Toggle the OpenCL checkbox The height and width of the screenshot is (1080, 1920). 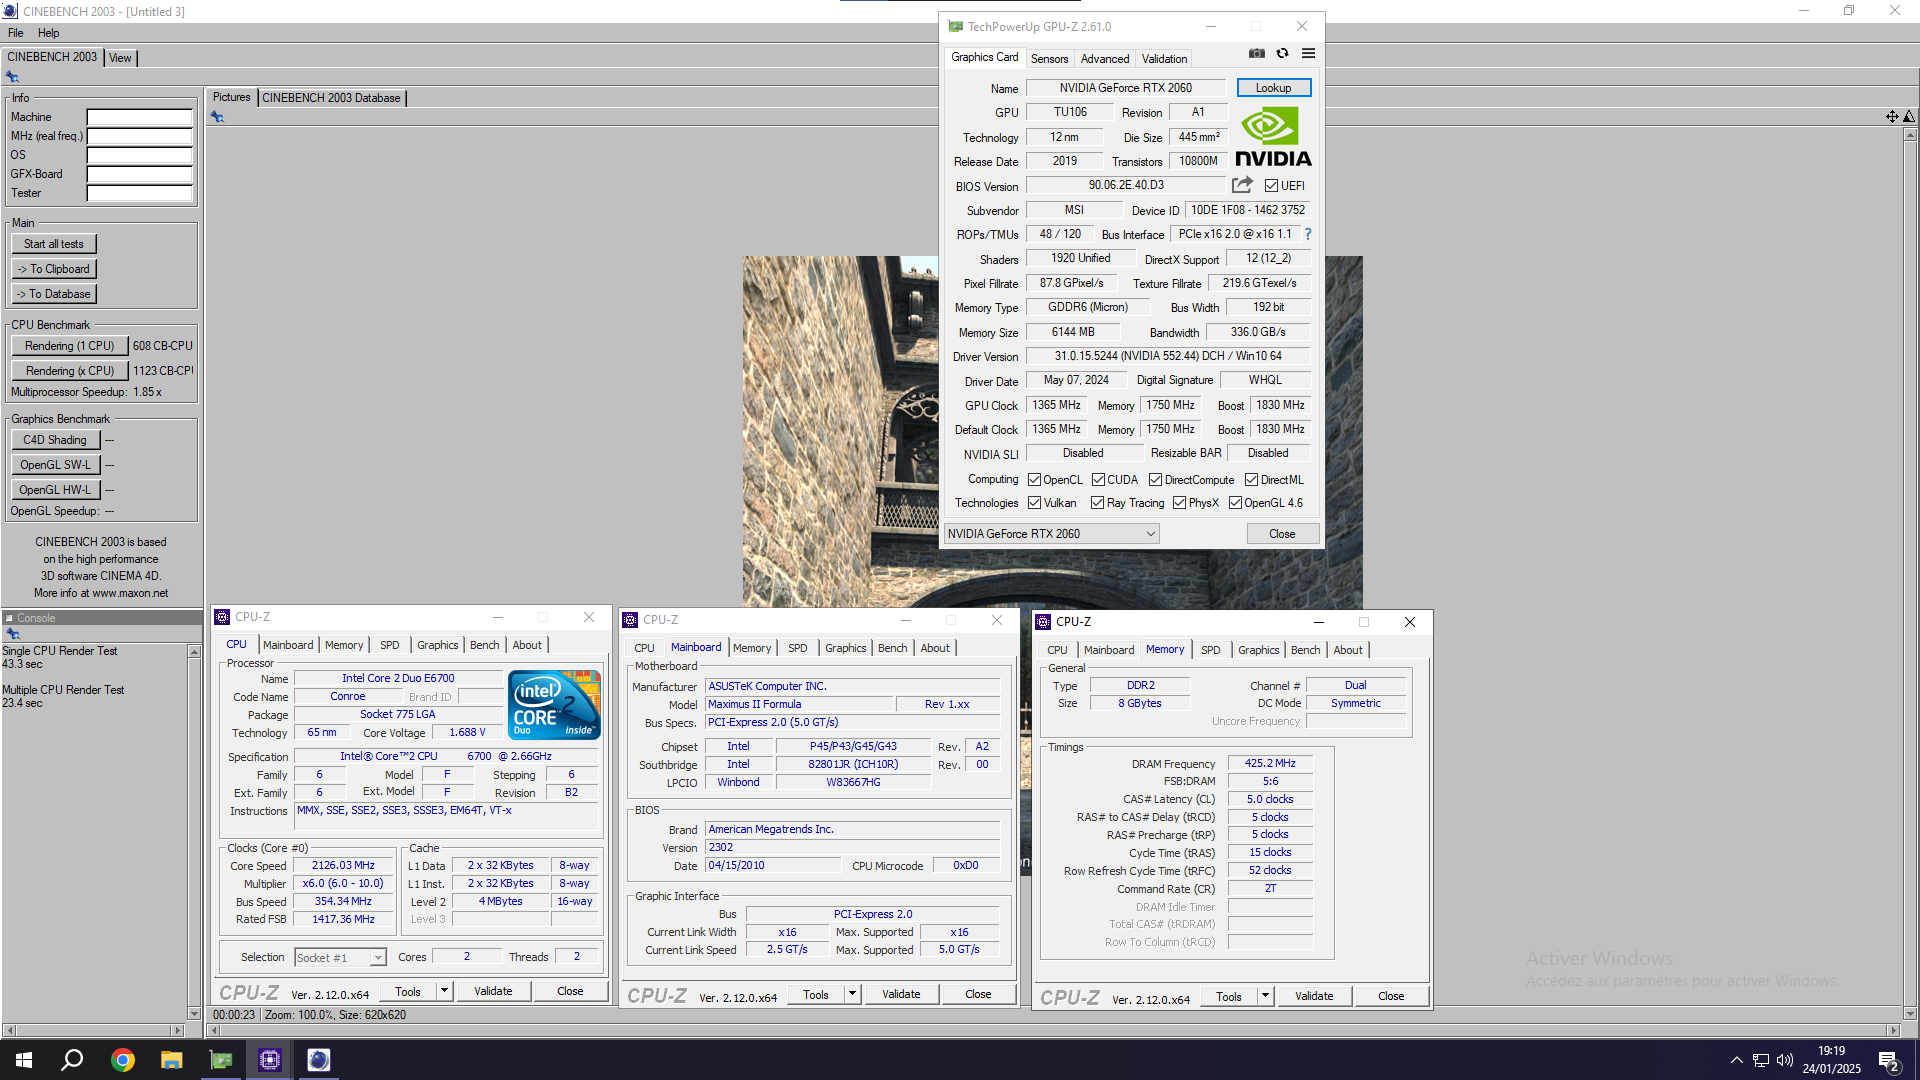(x=1034, y=480)
